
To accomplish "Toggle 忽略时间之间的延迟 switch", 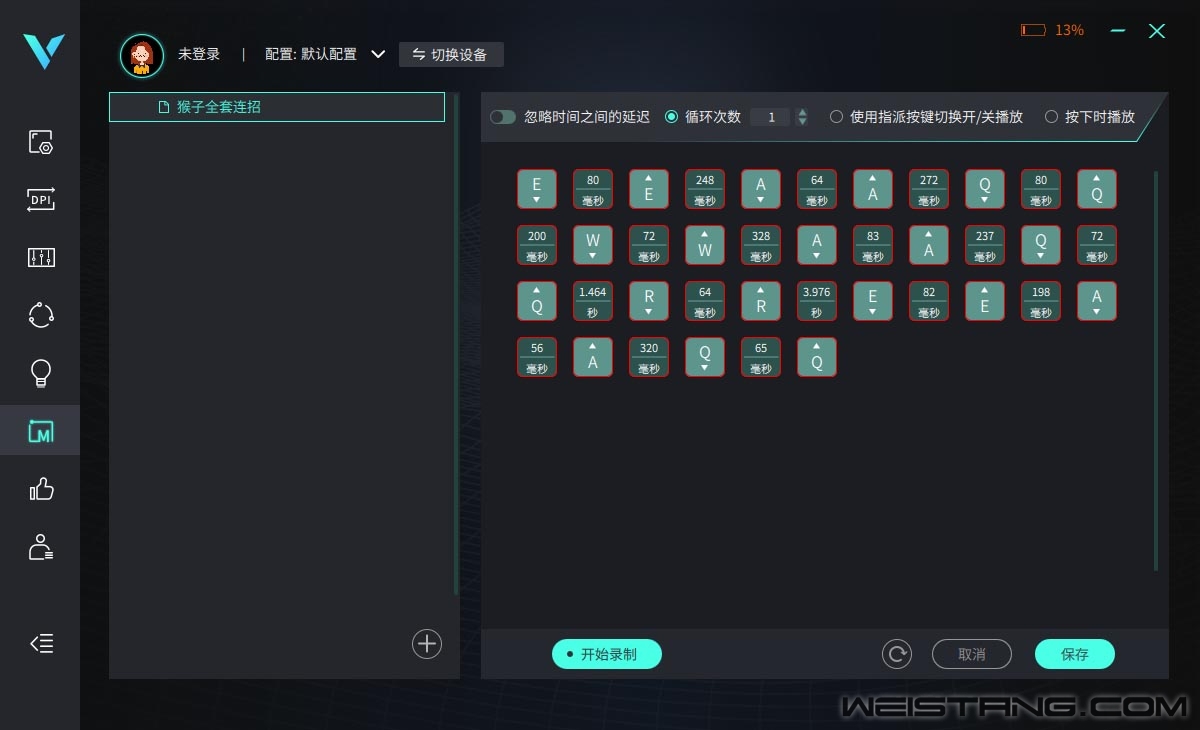I will tap(503, 117).
